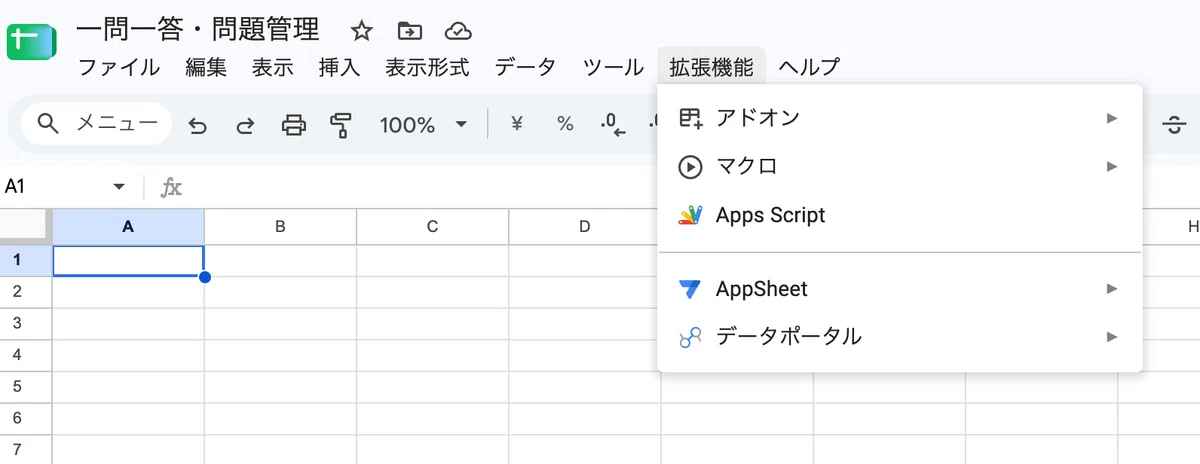The image size is (1200, 464).
Task: Open the ツール menu
Action: (x=613, y=67)
